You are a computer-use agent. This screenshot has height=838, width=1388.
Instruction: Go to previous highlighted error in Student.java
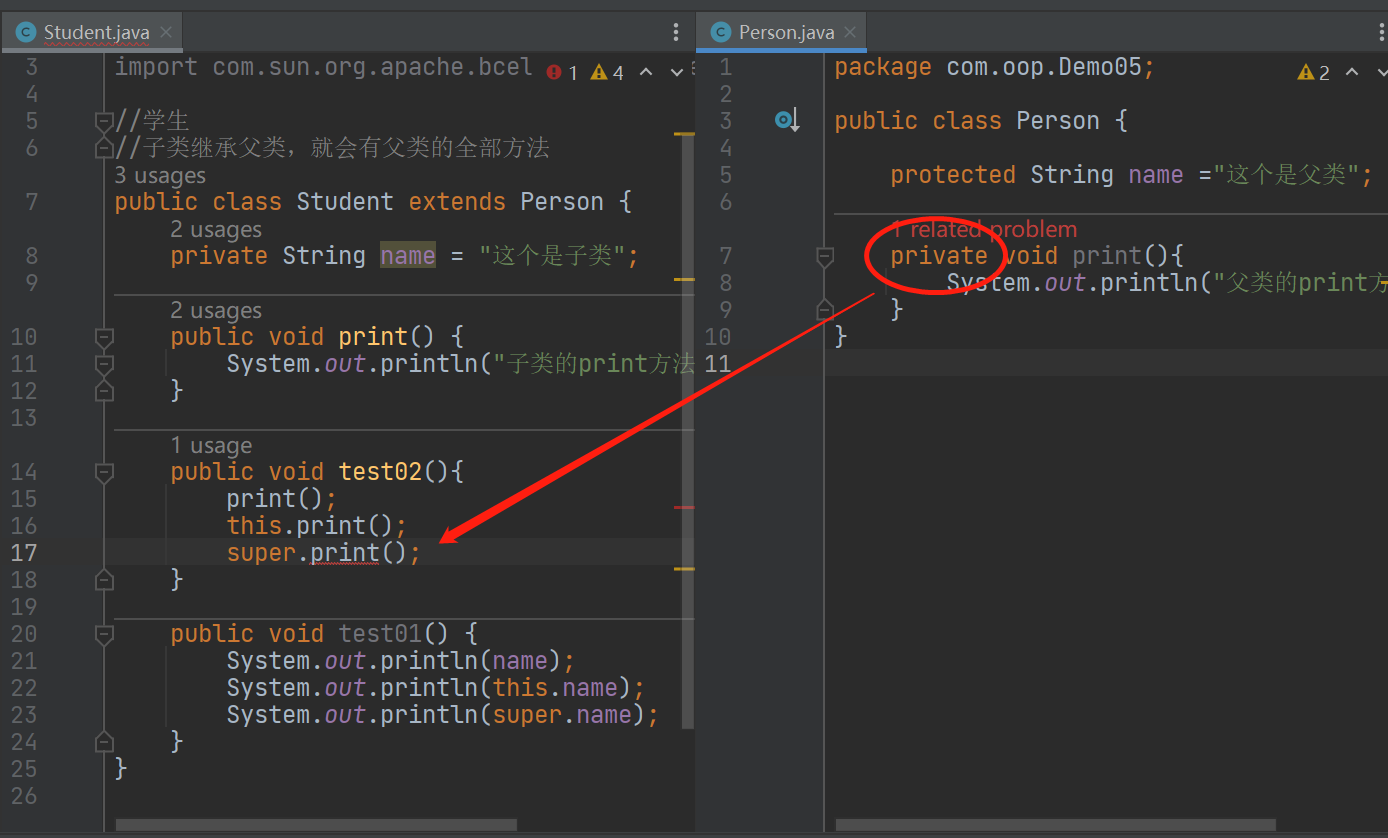pyautogui.click(x=646, y=72)
